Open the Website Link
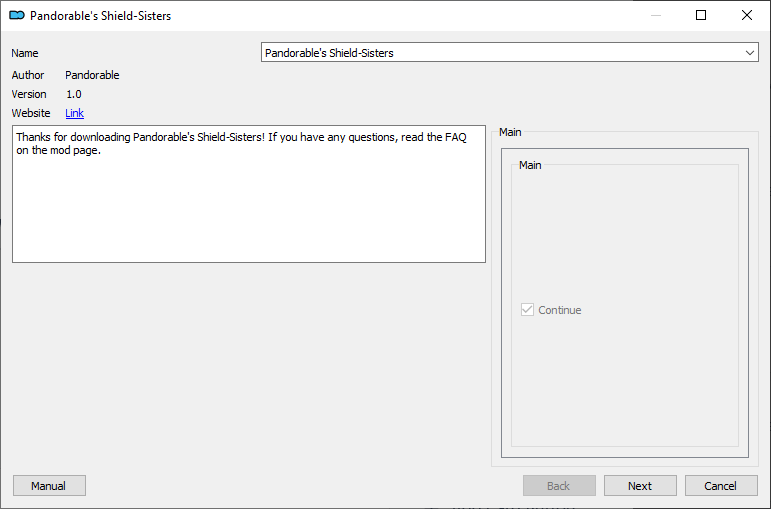This screenshot has height=509, width=771. (74, 113)
